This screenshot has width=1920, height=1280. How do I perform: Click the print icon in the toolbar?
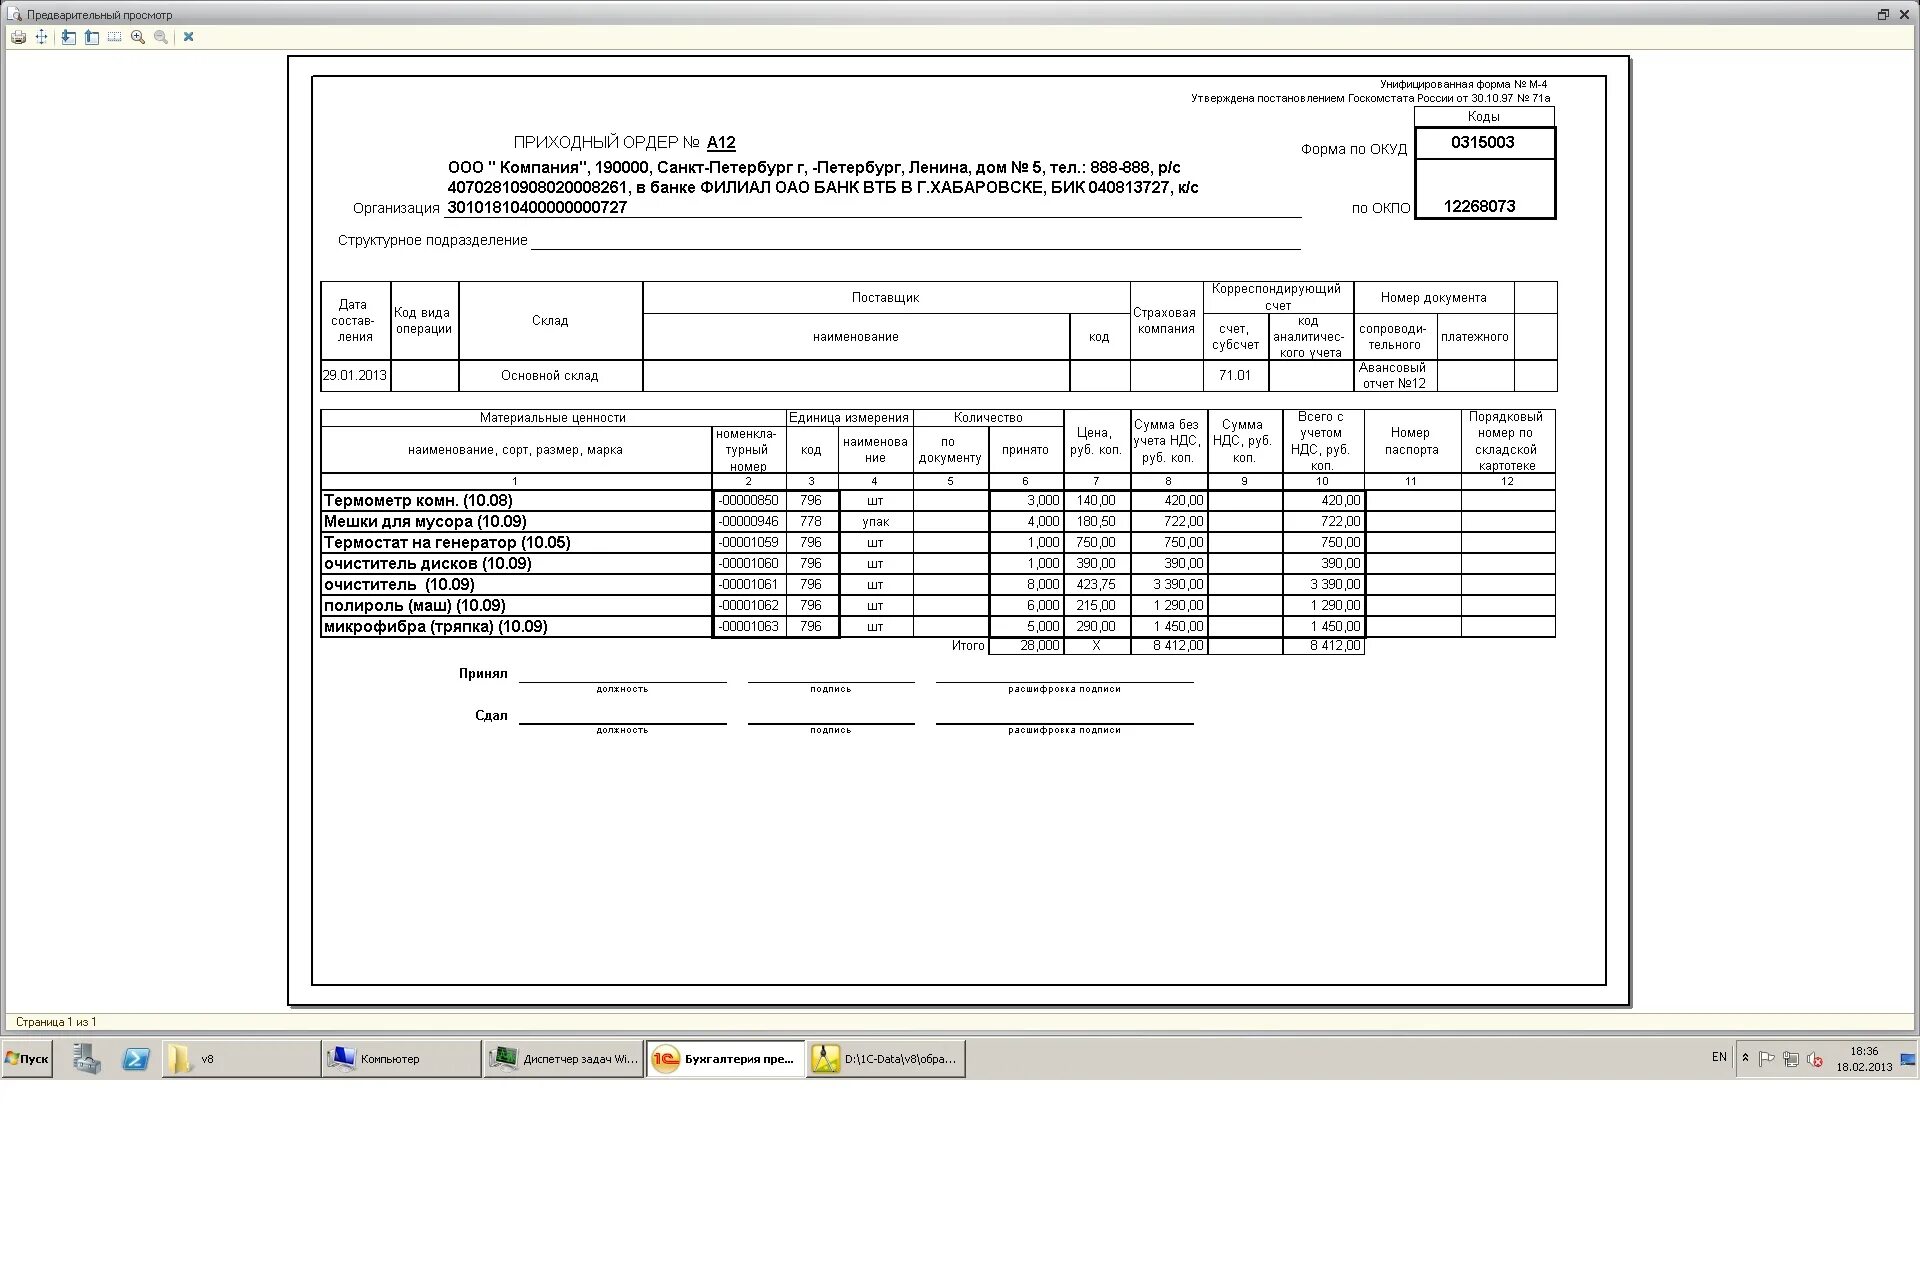pos(18,37)
